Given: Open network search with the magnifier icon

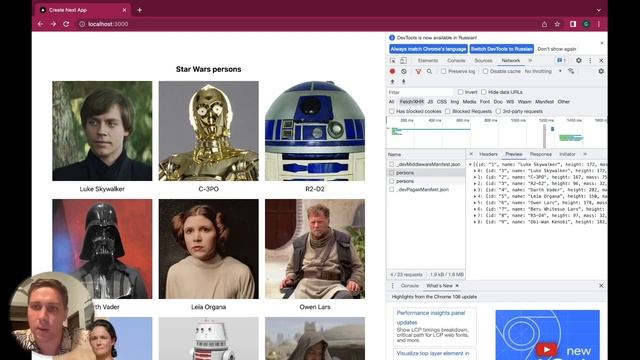Looking at the screenshot, I should click(x=429, y=71).
